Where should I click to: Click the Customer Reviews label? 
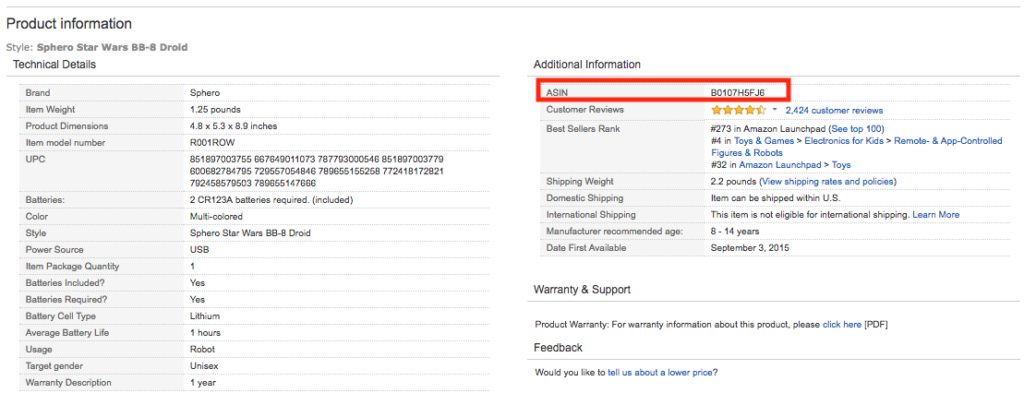coord(584,109)
